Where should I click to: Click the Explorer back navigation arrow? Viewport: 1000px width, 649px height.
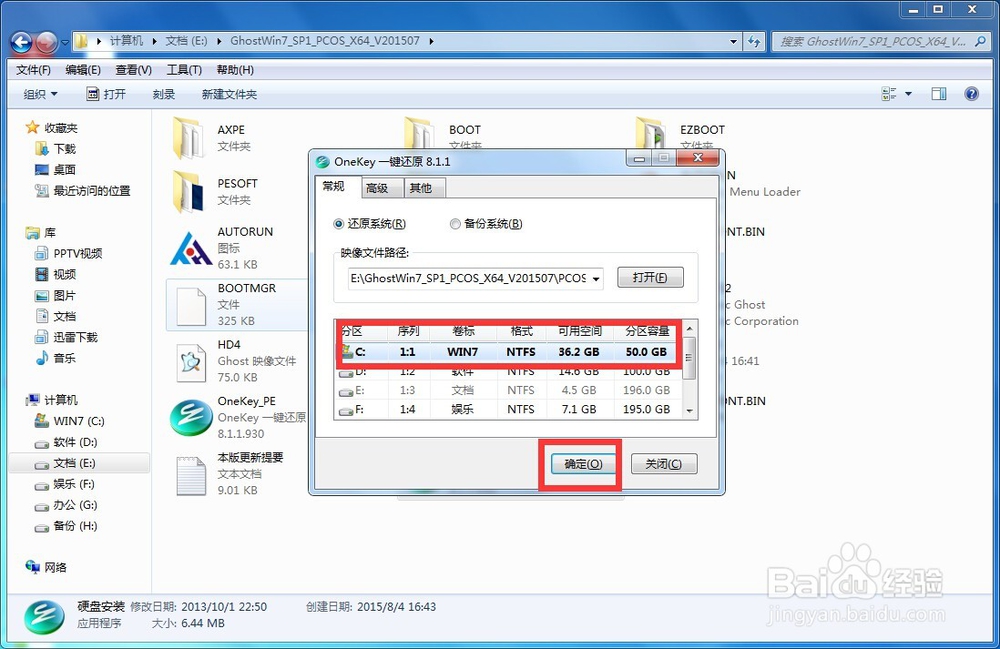21,42
